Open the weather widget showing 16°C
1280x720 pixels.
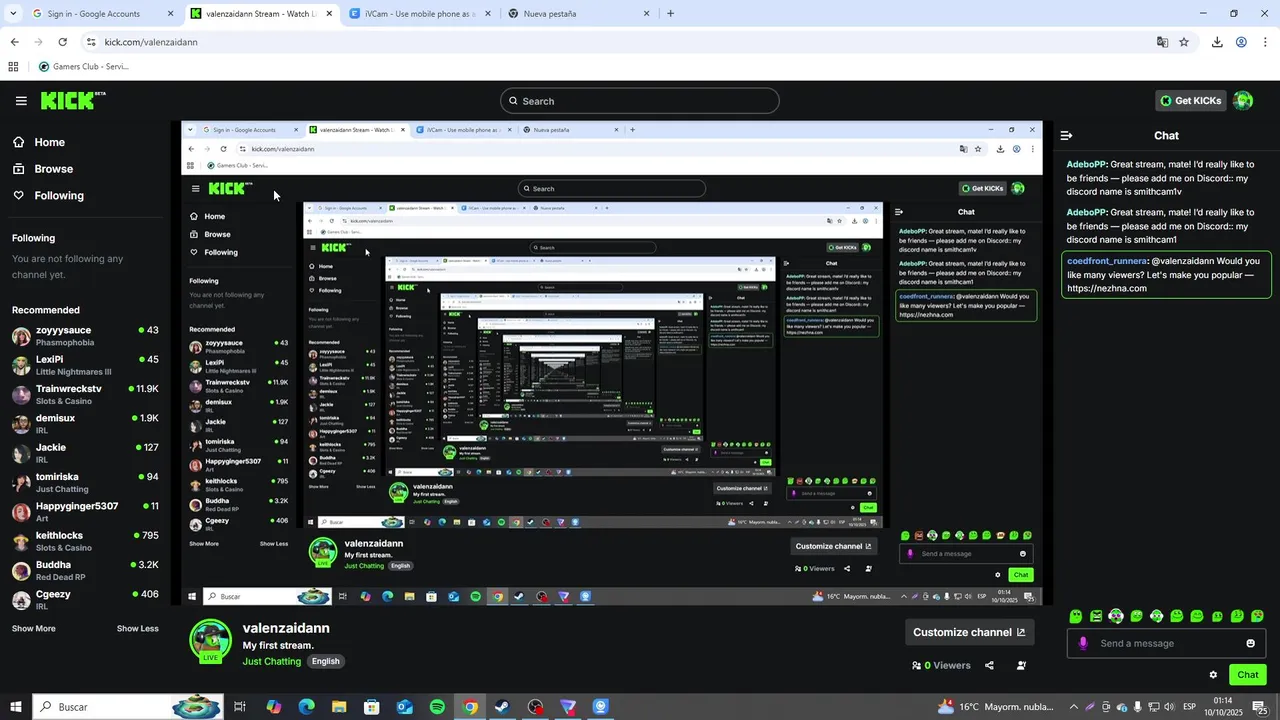pyautogui.click(x=996, y=707)
